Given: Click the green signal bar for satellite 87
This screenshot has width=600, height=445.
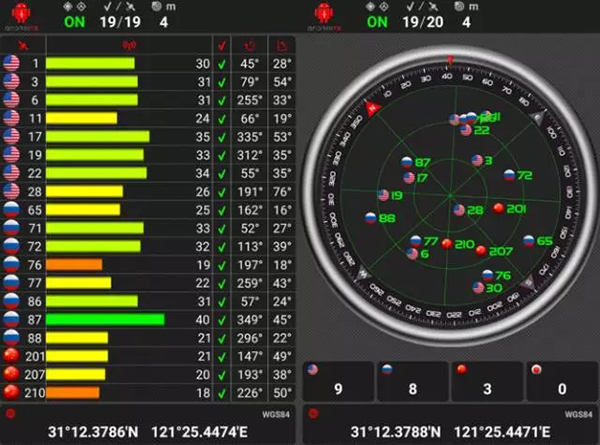Looking at the screenshot, I should click(x=104, y=319).
